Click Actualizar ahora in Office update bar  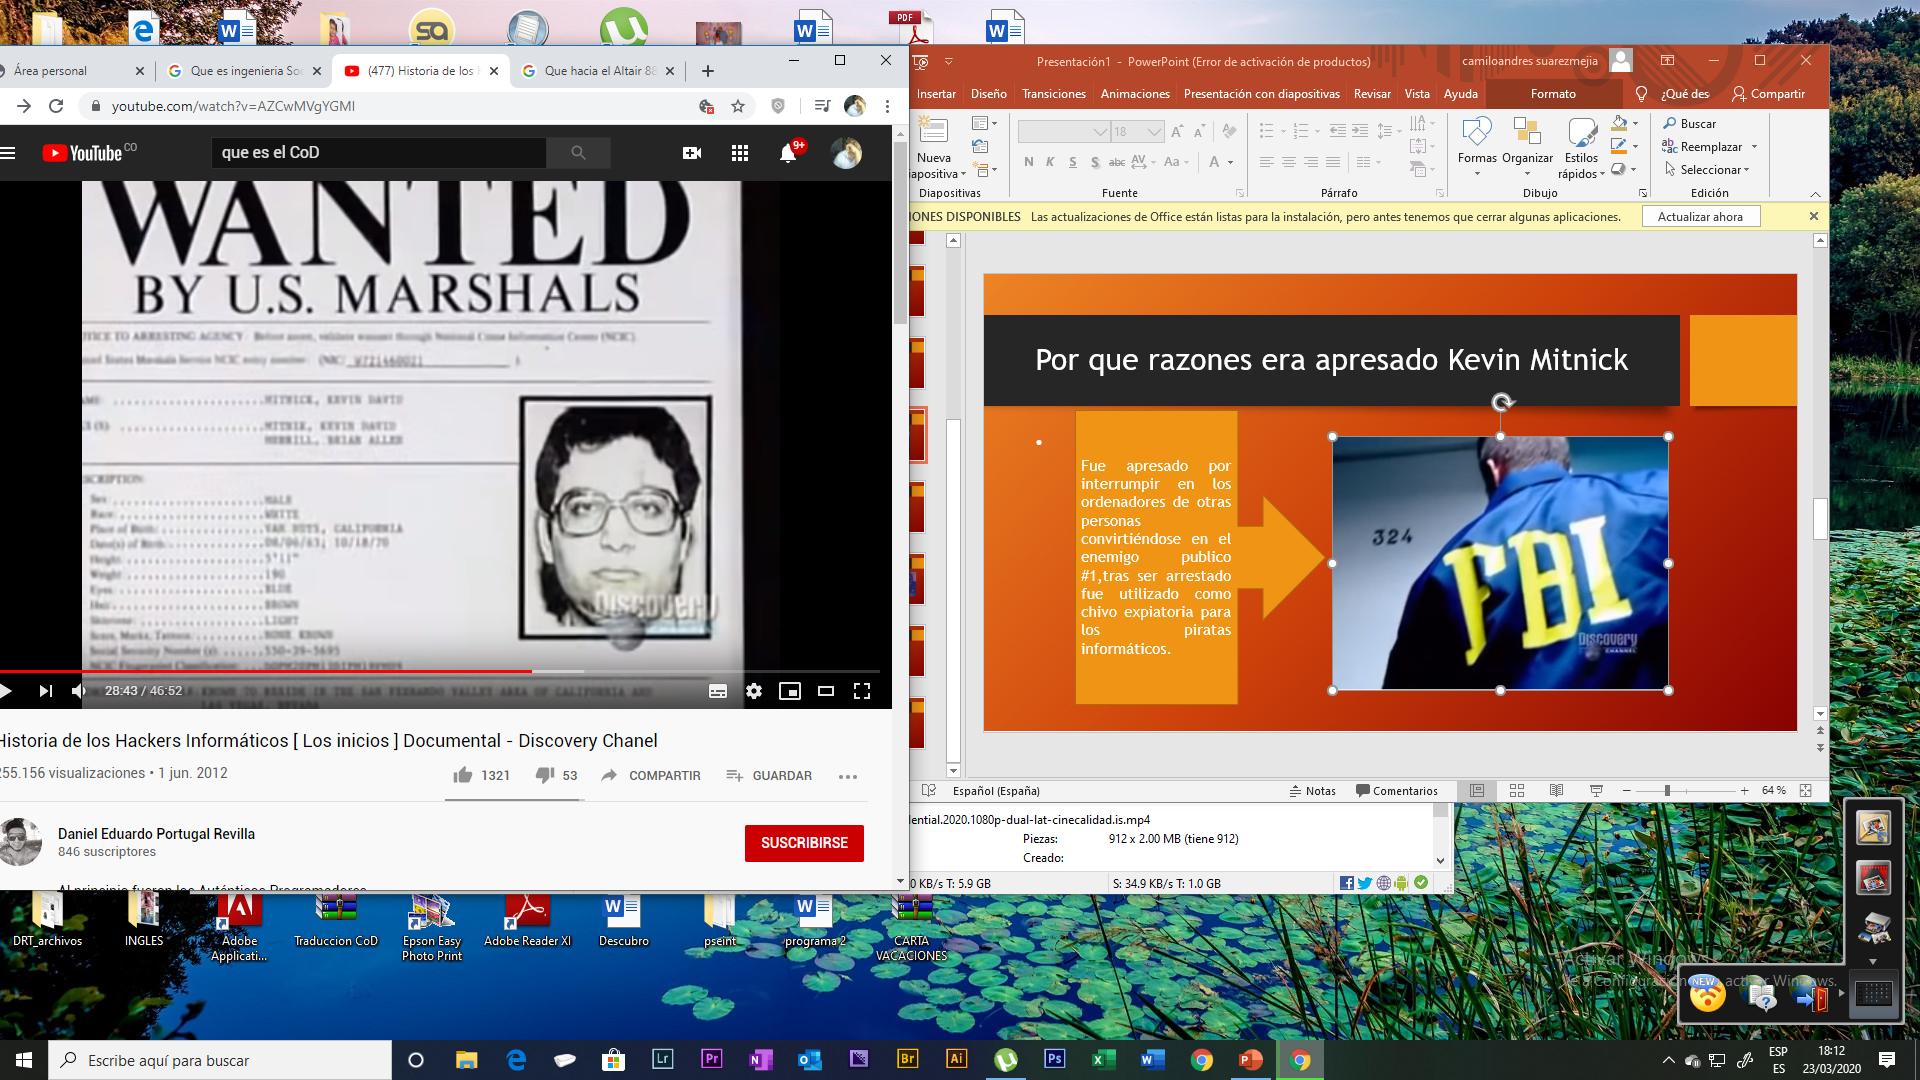(x=1700, y=216)
